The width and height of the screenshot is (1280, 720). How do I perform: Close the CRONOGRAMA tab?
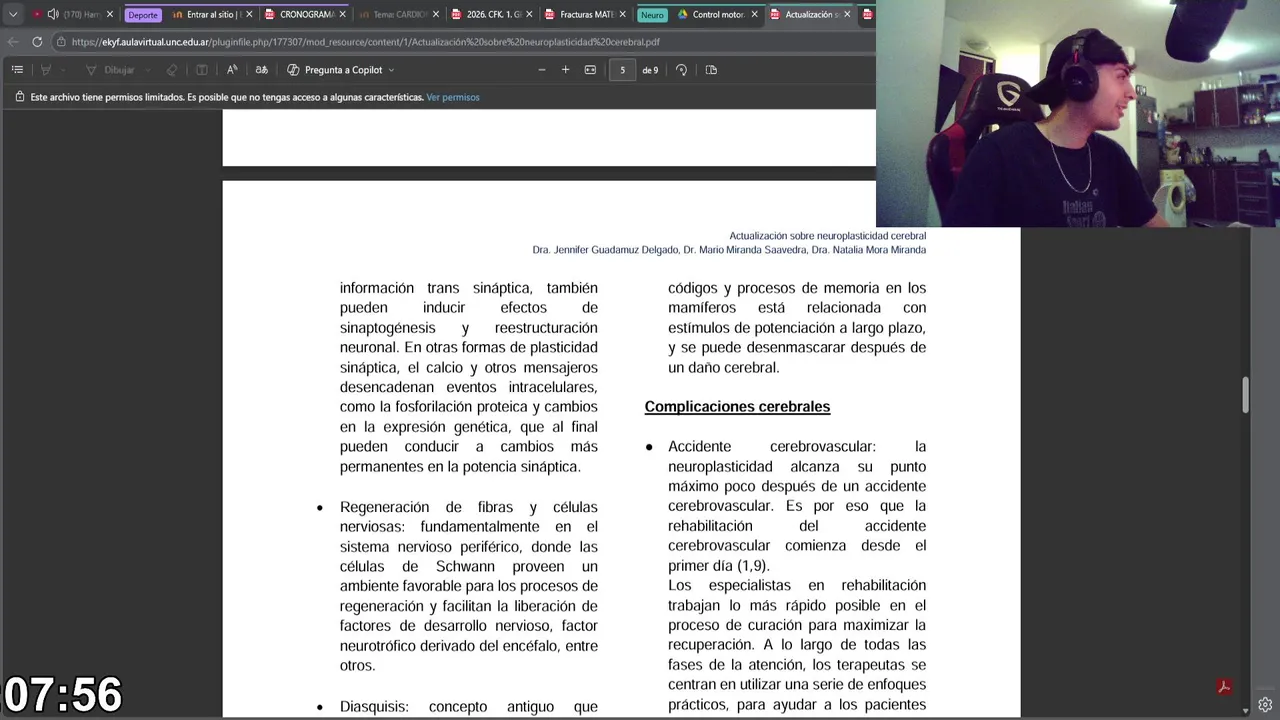[x=342, y=14]
